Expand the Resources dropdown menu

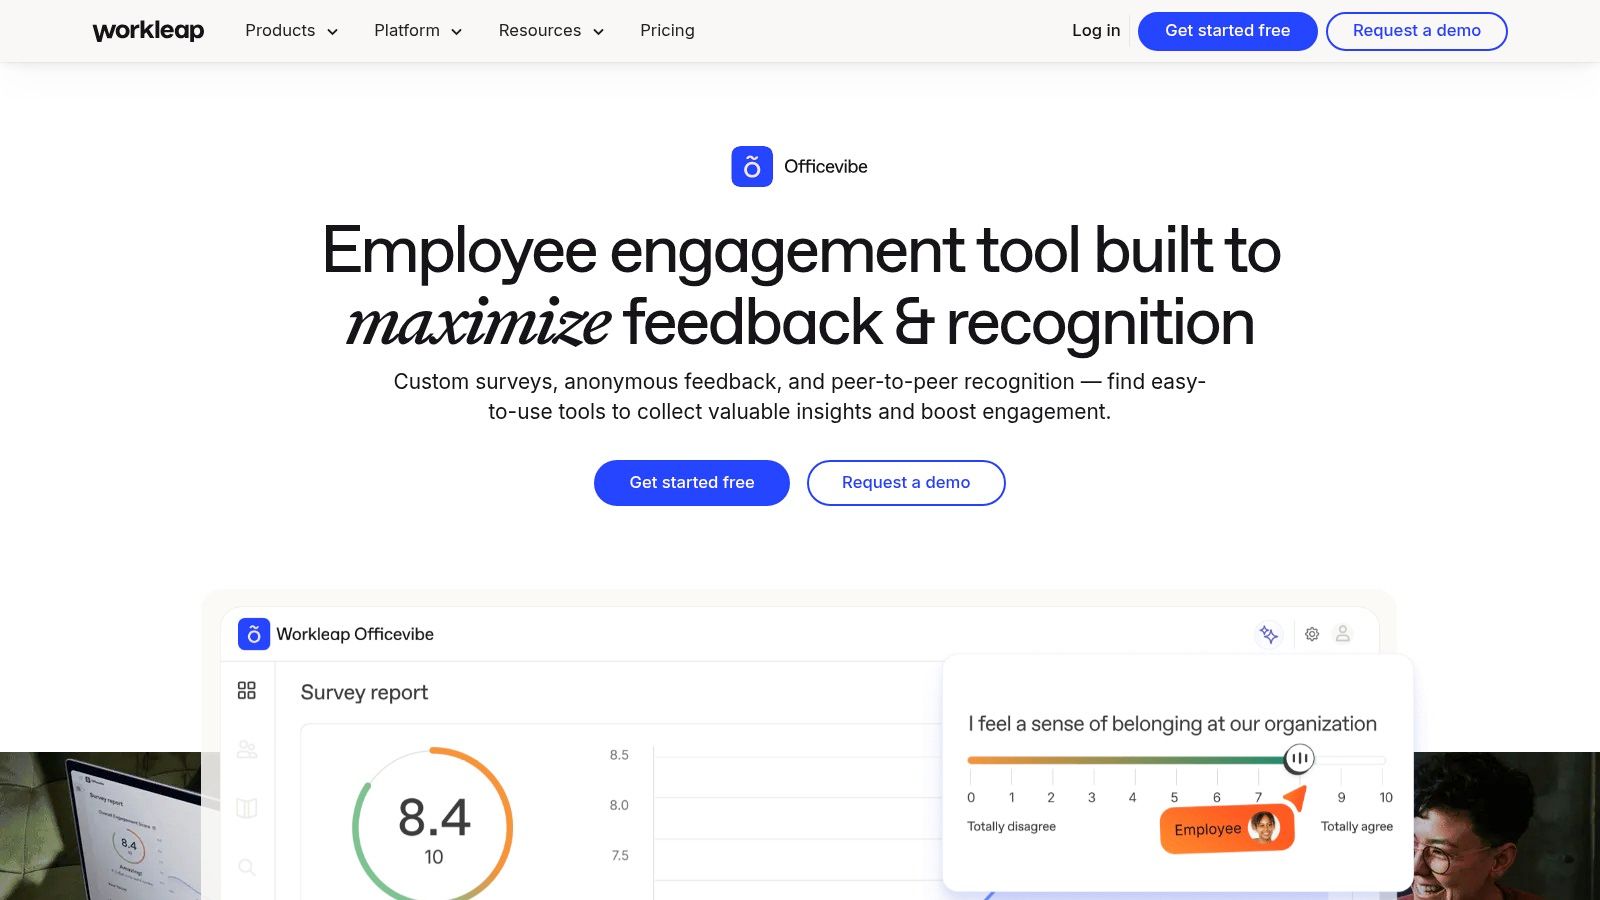(x=551, y=31)
